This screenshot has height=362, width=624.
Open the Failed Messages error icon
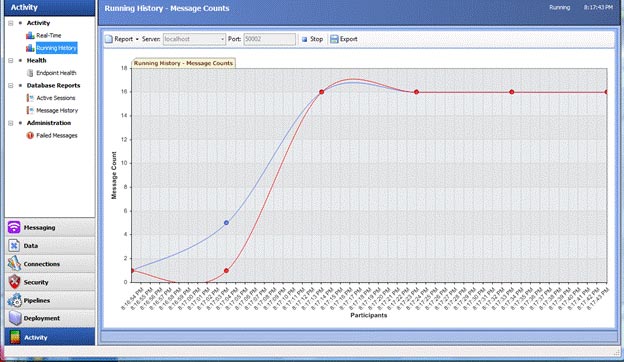[x=30, y=135]
